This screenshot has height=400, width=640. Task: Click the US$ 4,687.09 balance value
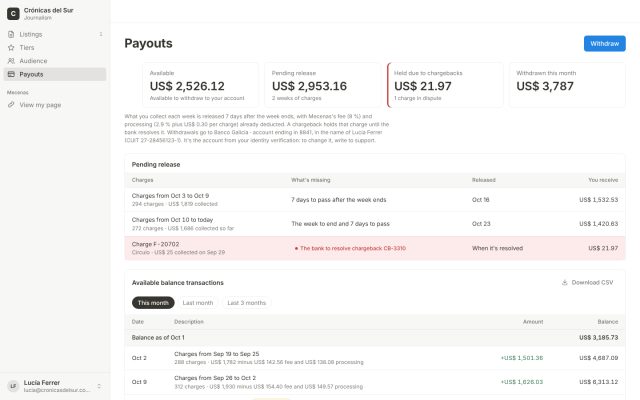pos(598,358)
